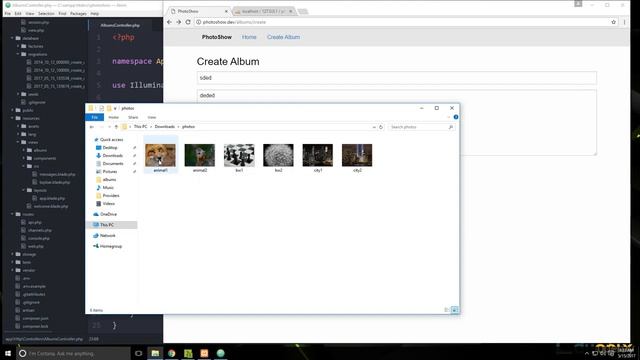Viewport: 640px width, 360px height.
Task: Select the bw2 photo thumbnail
Action: 278,155
